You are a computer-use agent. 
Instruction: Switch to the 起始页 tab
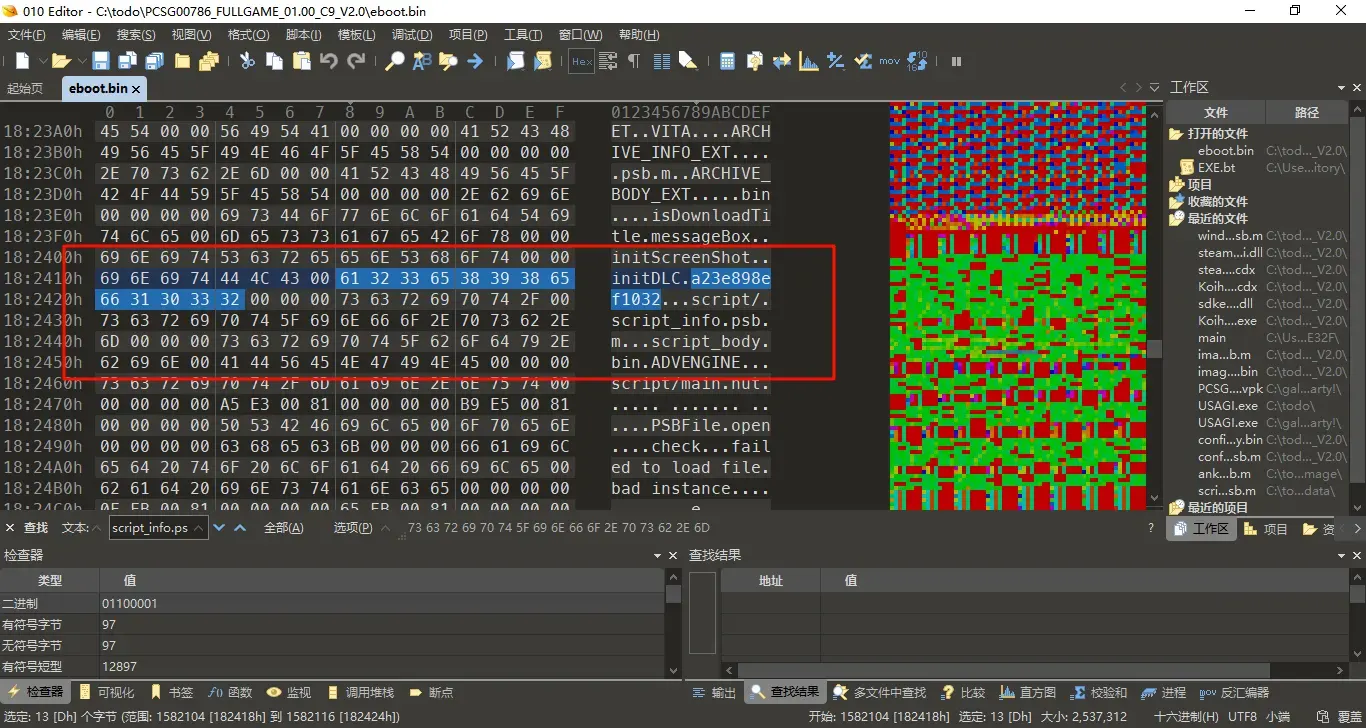click(x=25, y=88)
